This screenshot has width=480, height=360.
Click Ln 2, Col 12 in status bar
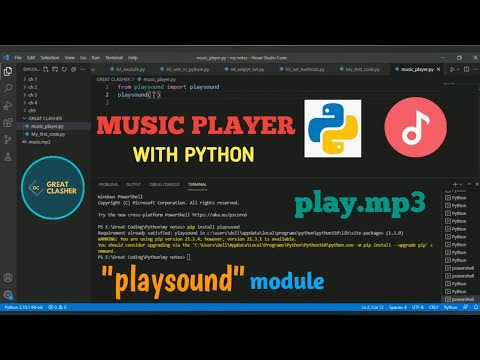(372, 307)
